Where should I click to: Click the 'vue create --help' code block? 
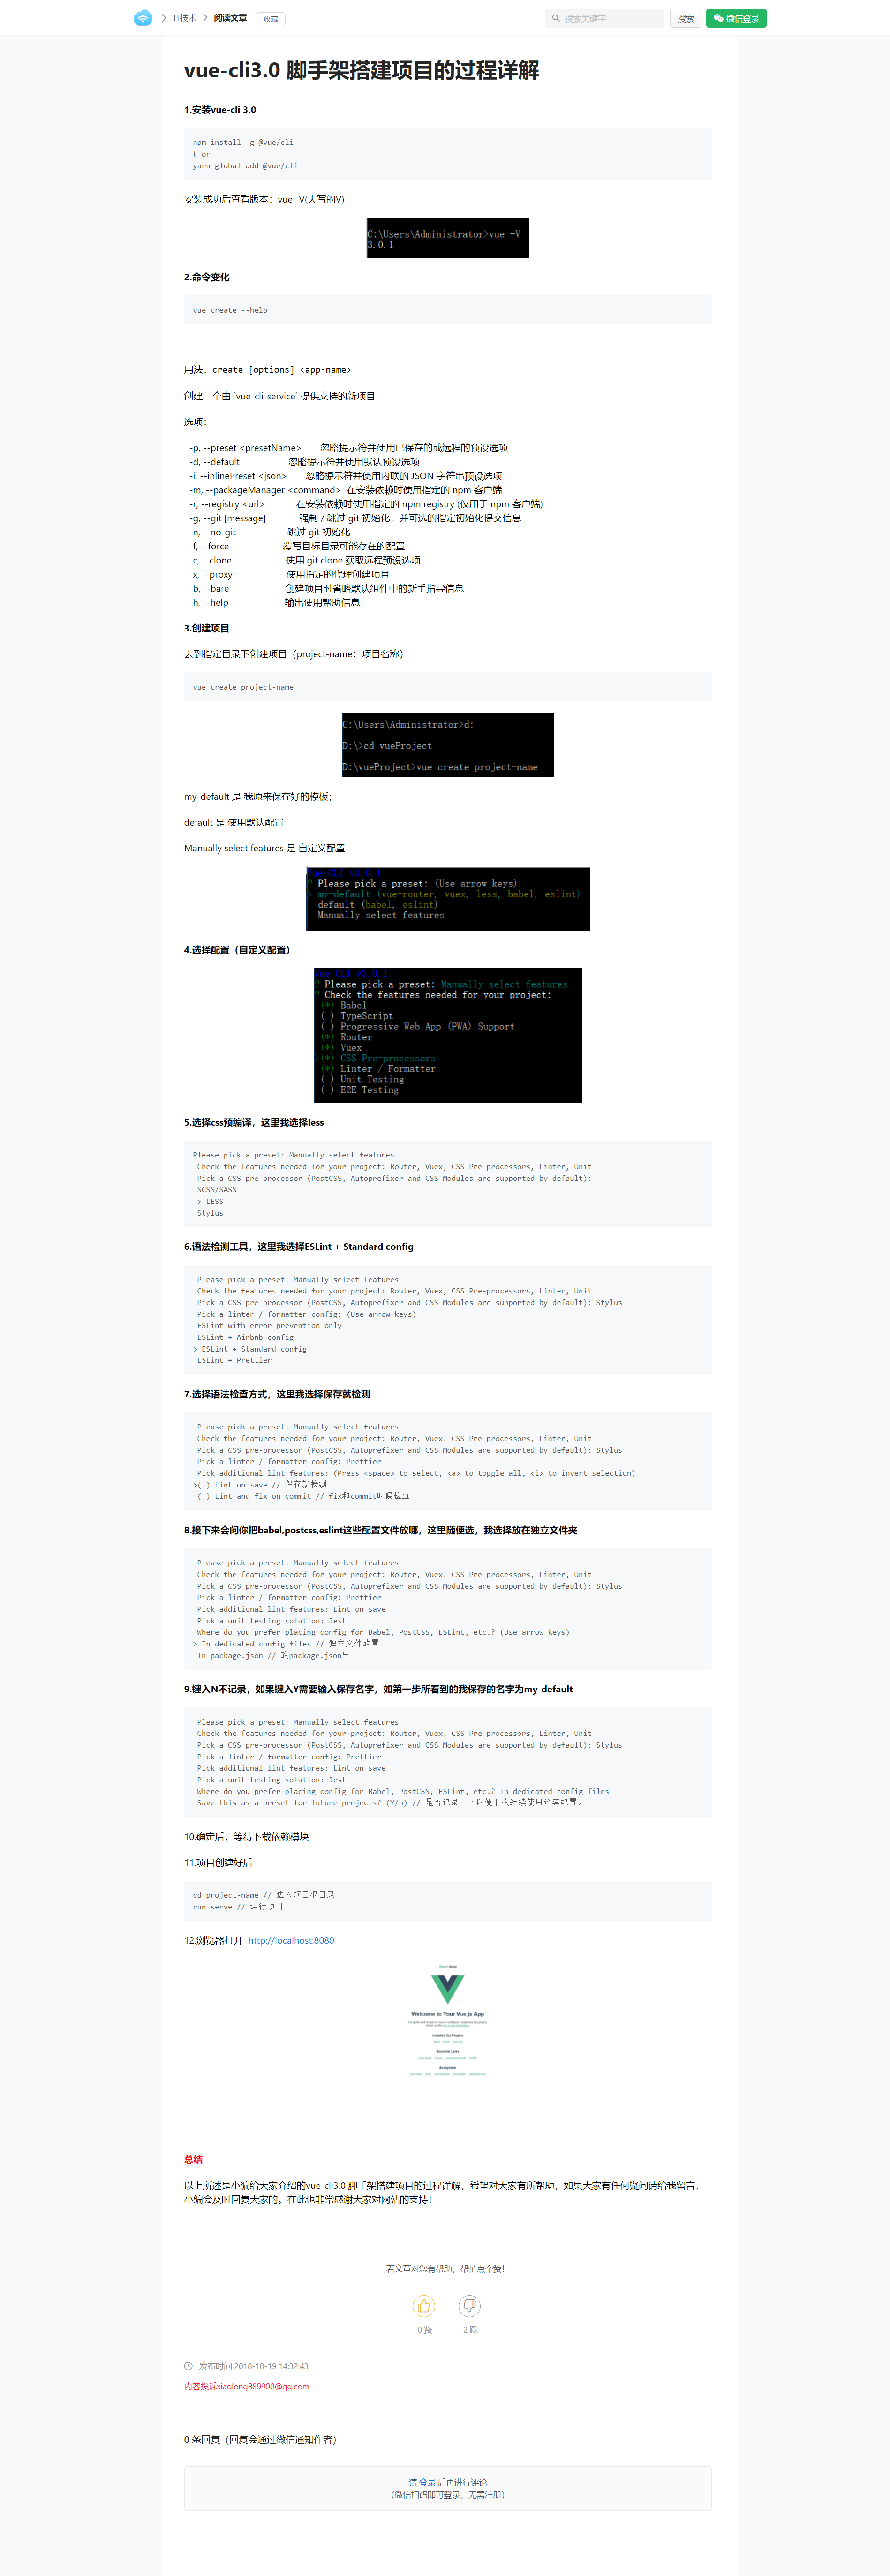pyautogui.click(x=448, y=310)
